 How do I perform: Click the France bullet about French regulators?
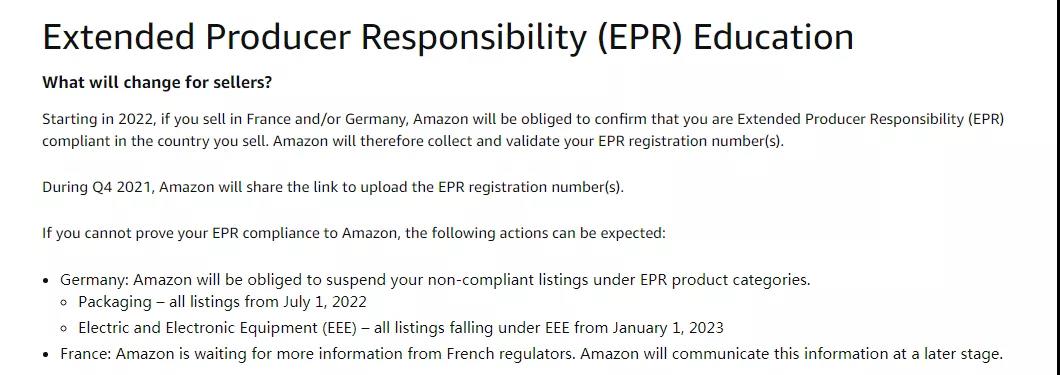[532, 354]
